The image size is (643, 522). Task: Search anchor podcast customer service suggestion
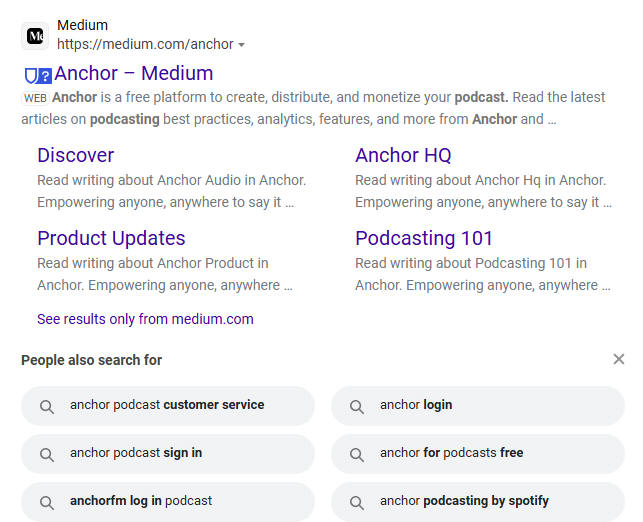168,406
